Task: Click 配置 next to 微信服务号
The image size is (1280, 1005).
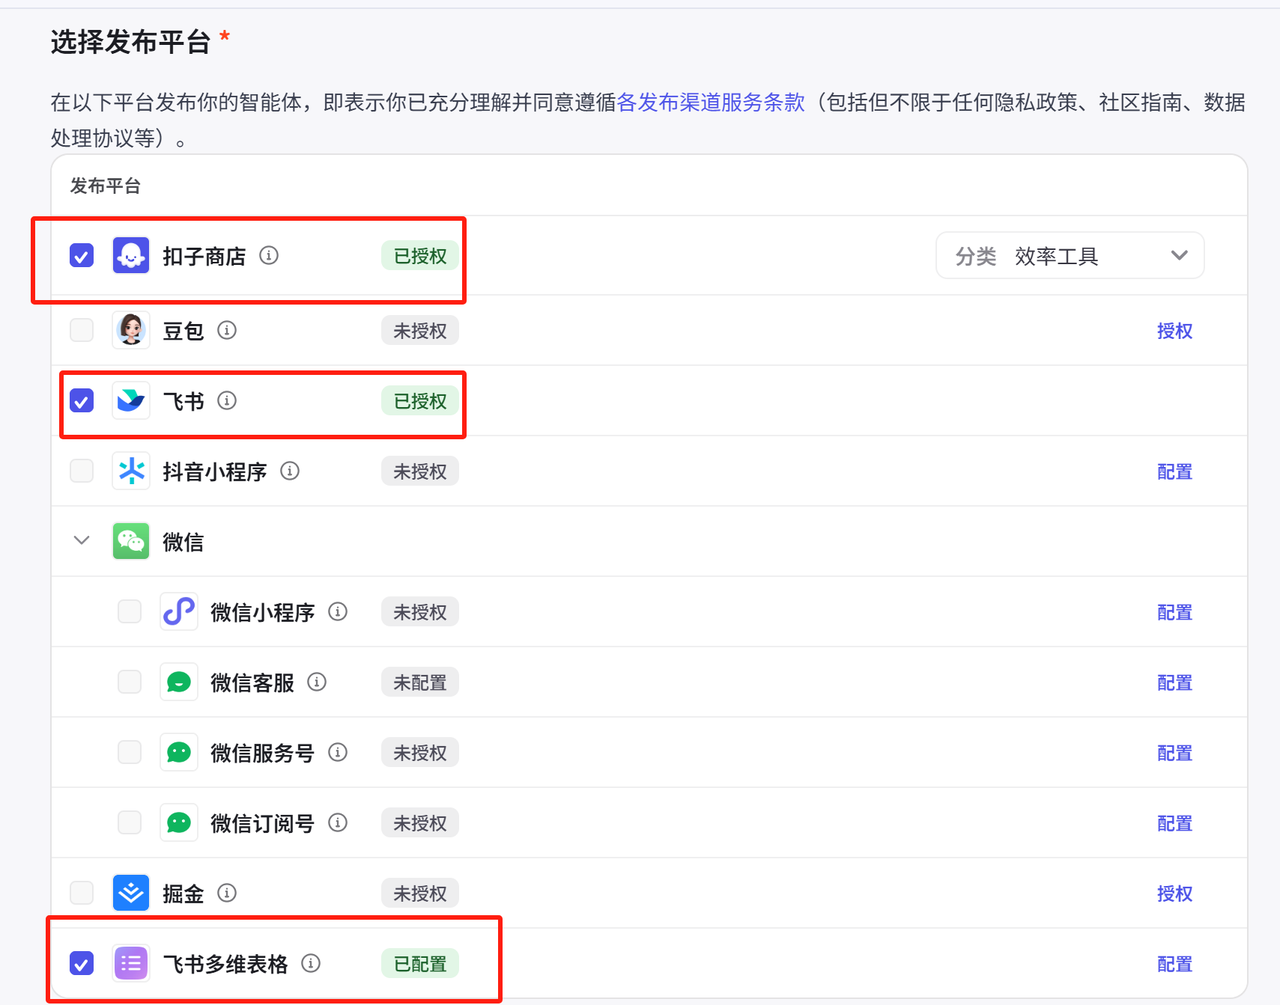Action: pyautogui.click(x=1174, y=753)
